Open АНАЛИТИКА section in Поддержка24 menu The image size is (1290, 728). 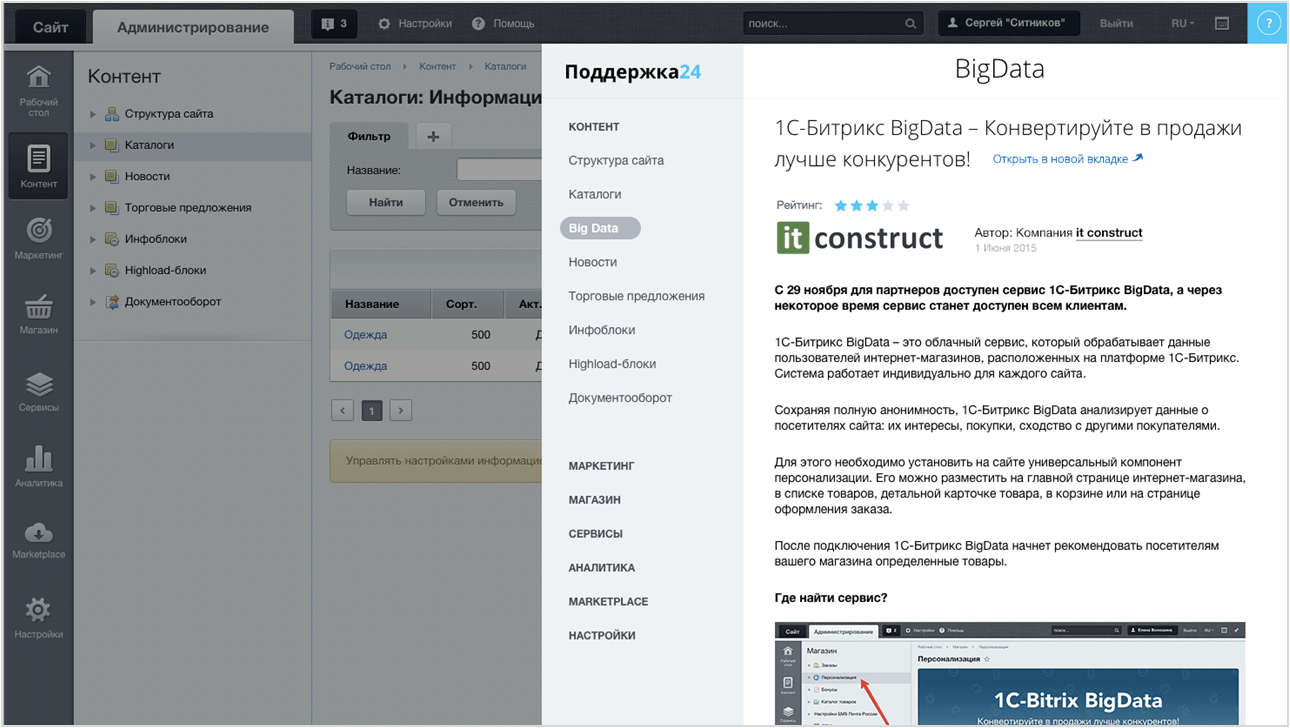point(602,568)
